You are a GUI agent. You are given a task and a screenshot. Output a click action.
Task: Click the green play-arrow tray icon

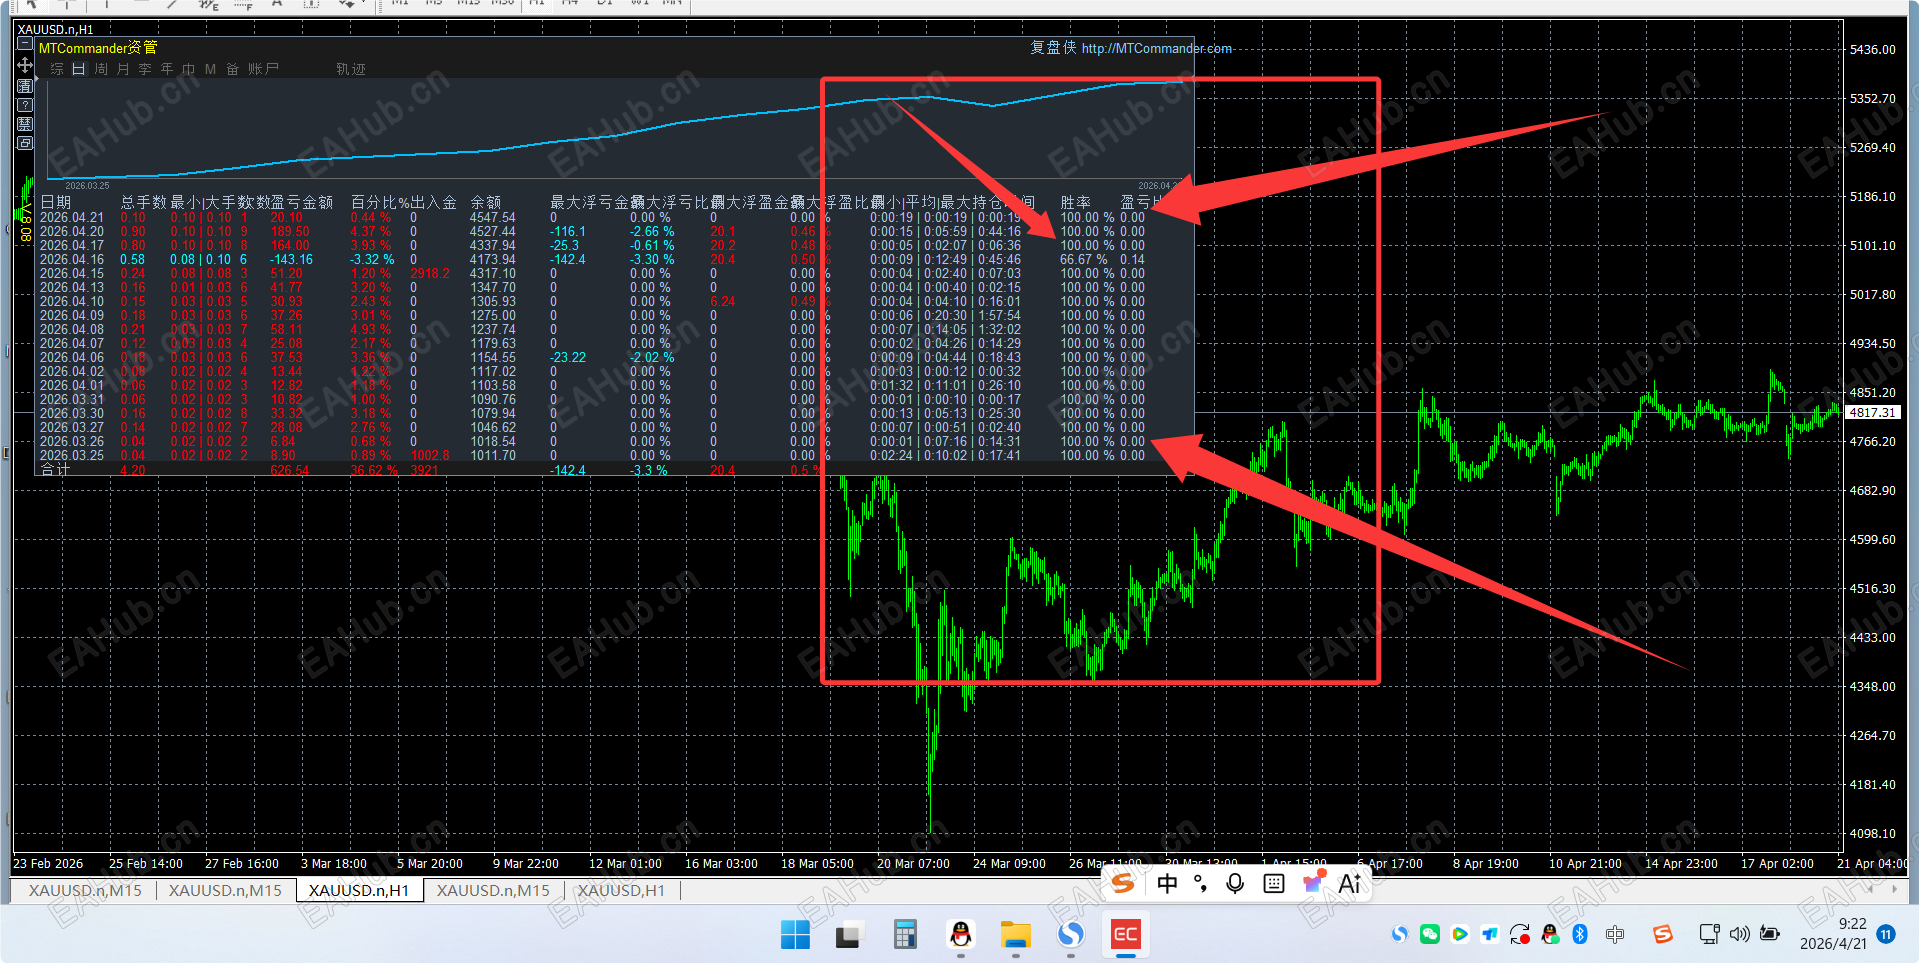tap(1460, 934)
